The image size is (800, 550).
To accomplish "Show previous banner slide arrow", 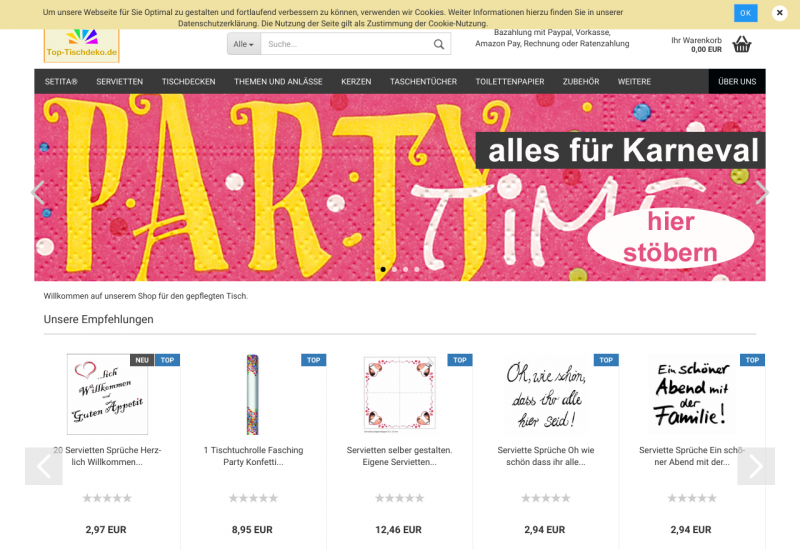I will point(38,192).
